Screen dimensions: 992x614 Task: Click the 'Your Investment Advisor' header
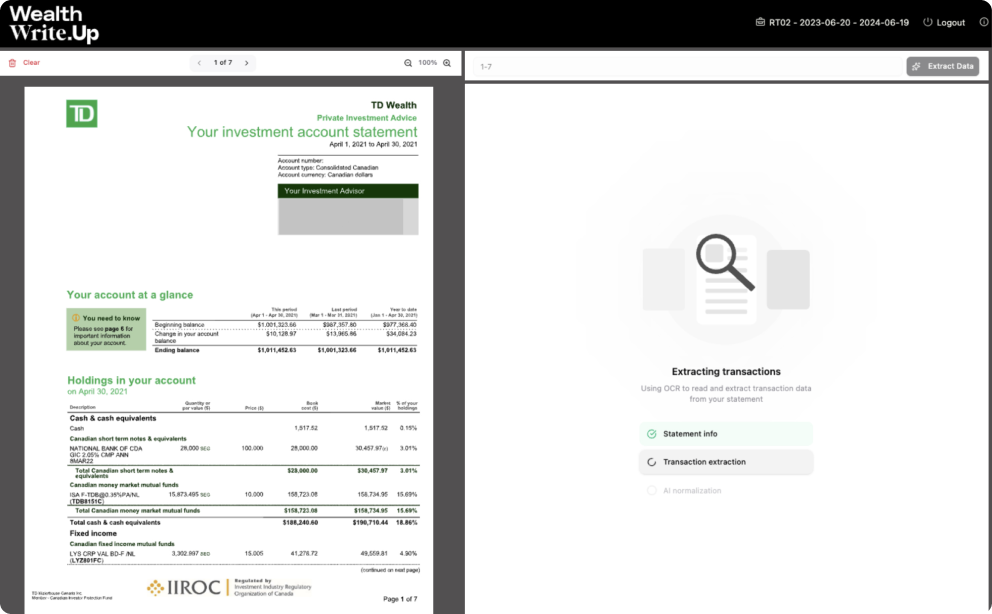348,190
